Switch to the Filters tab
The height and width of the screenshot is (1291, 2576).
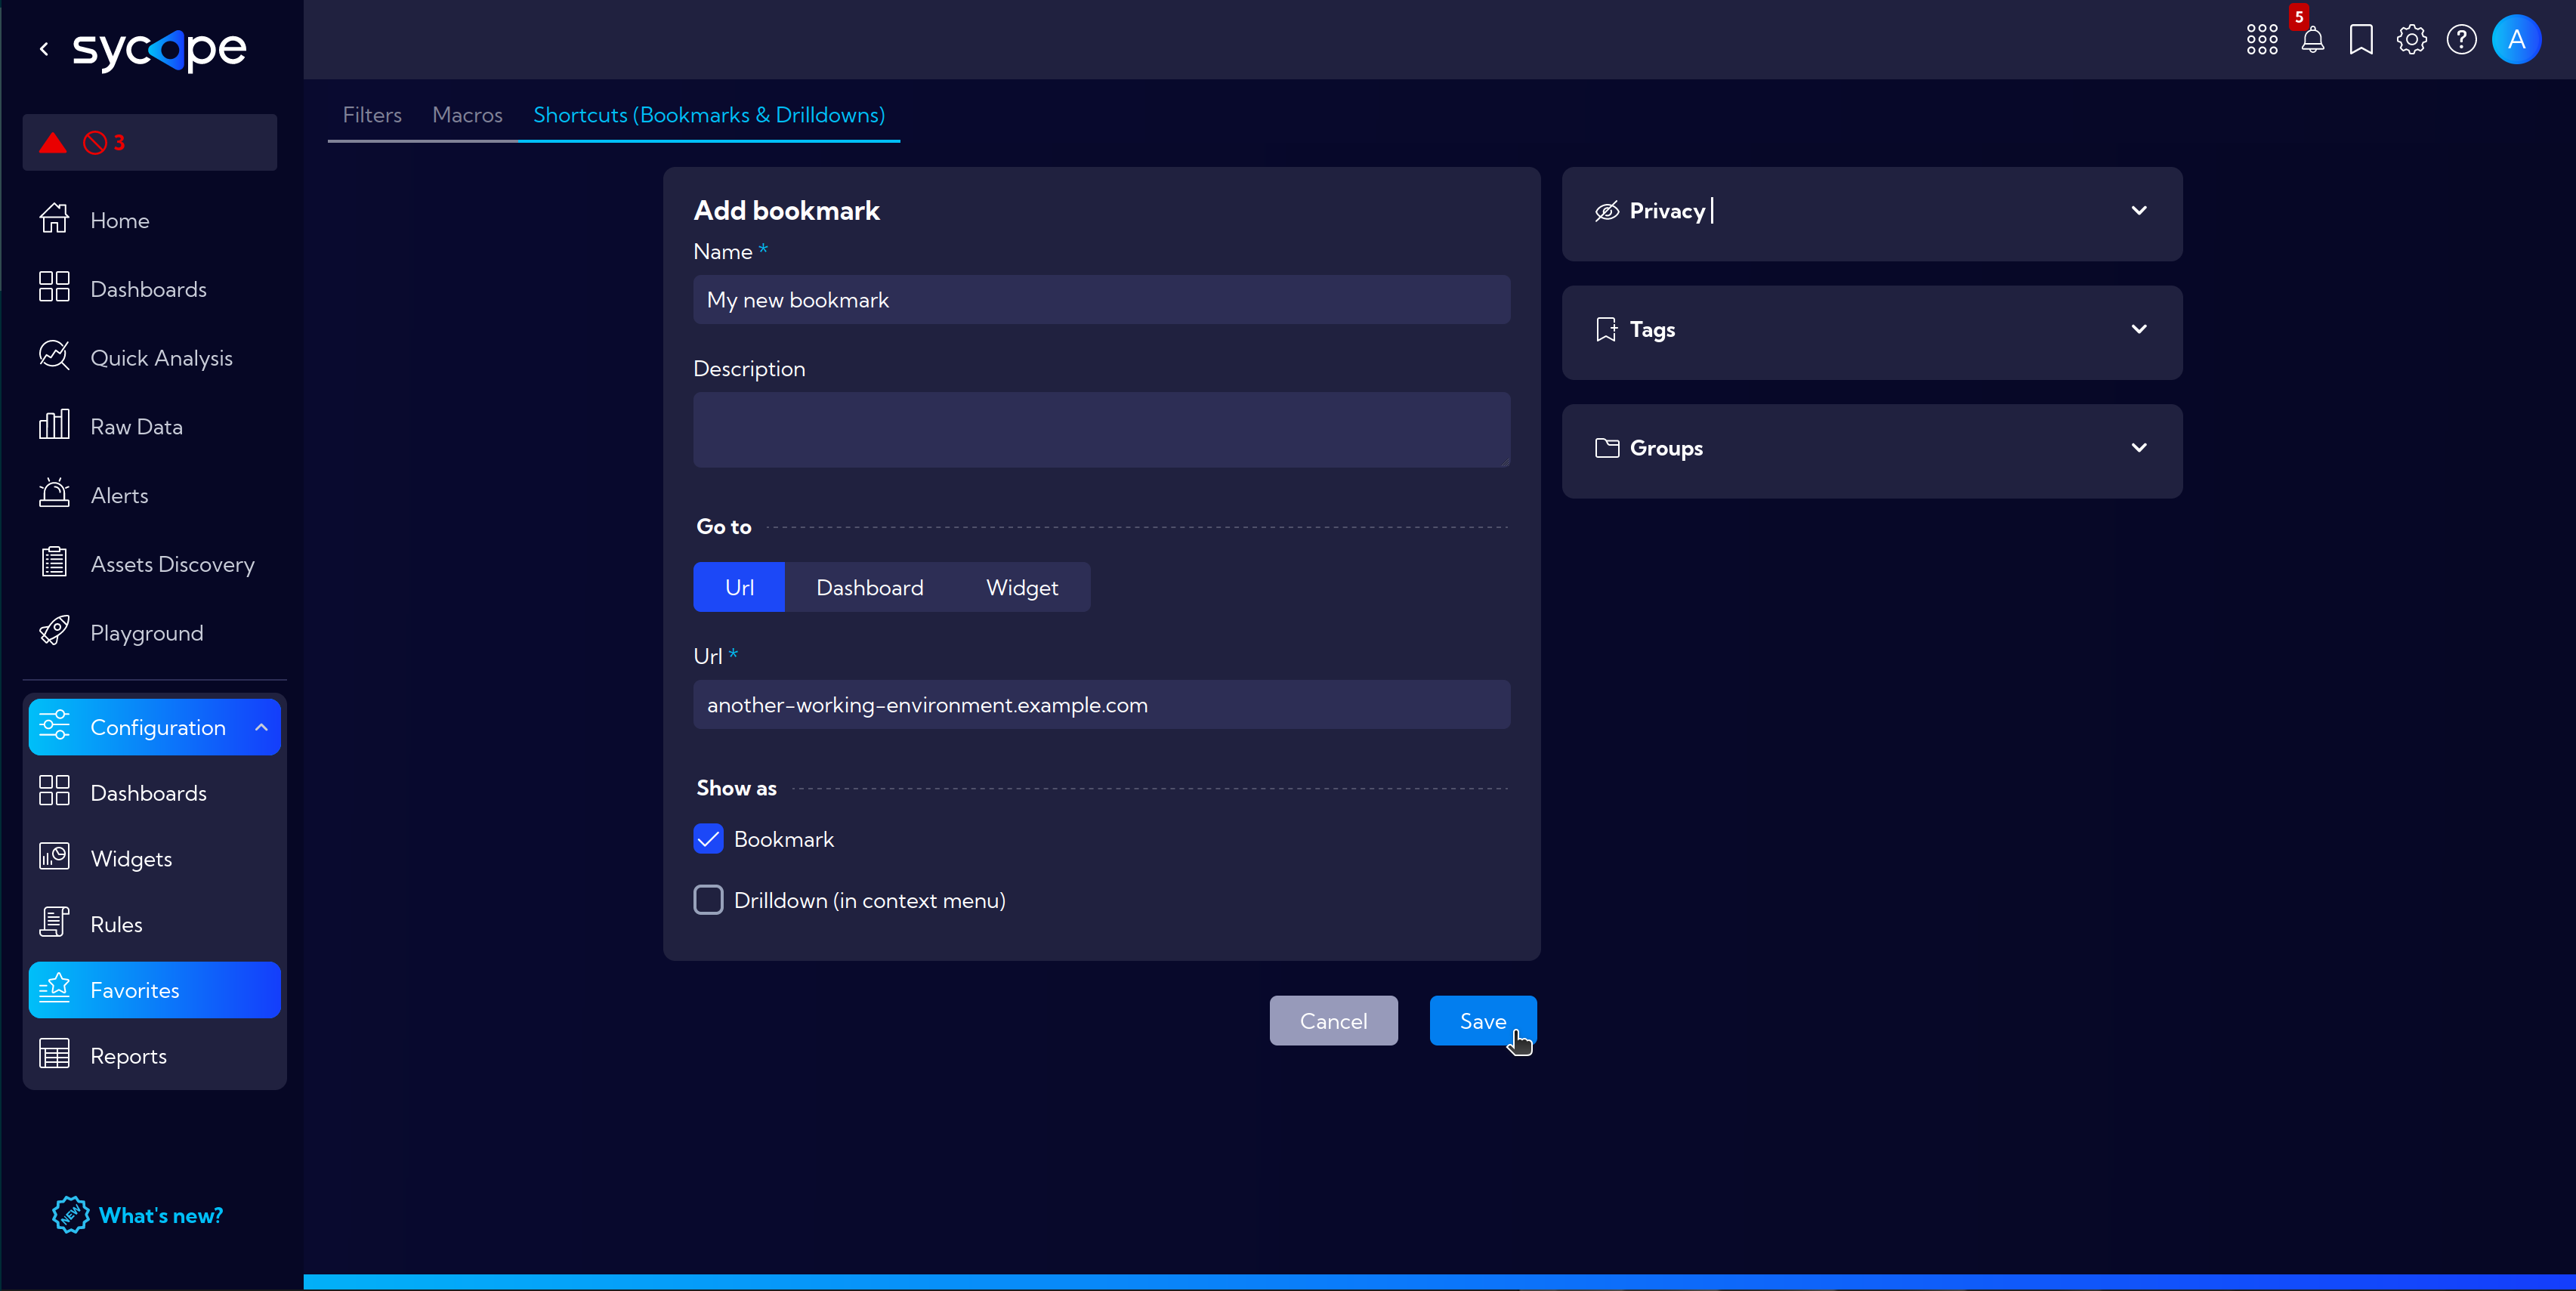(x=370, y=113)
